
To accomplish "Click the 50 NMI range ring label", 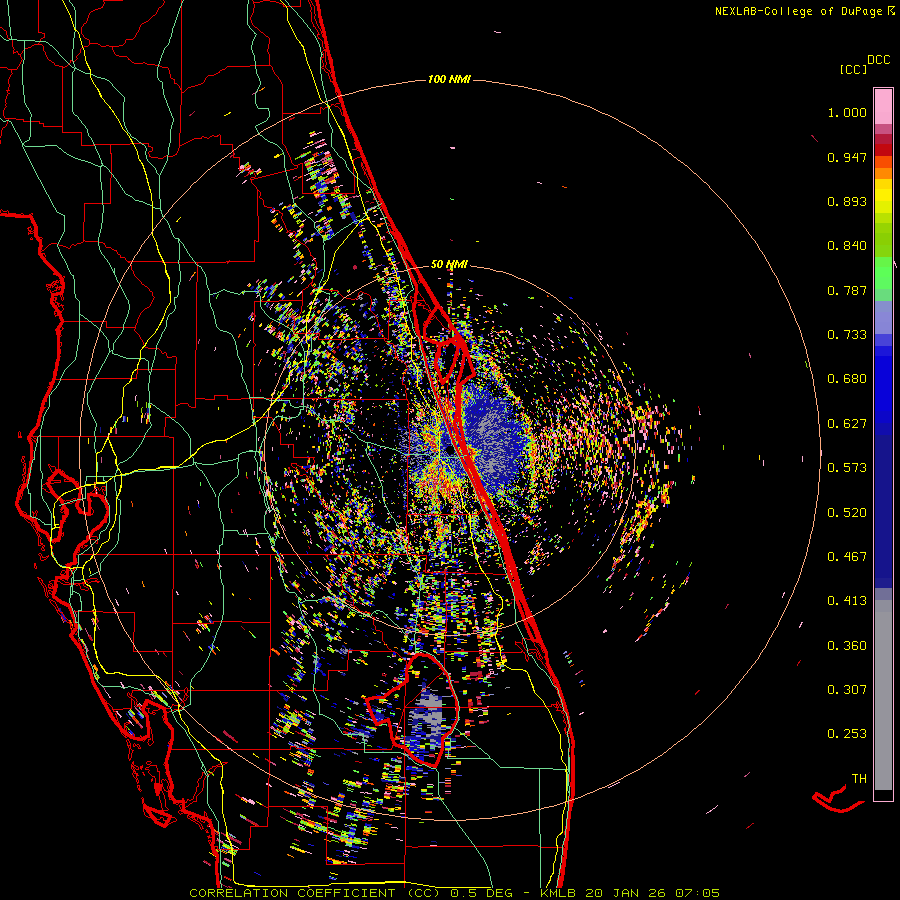I will 449,264.
